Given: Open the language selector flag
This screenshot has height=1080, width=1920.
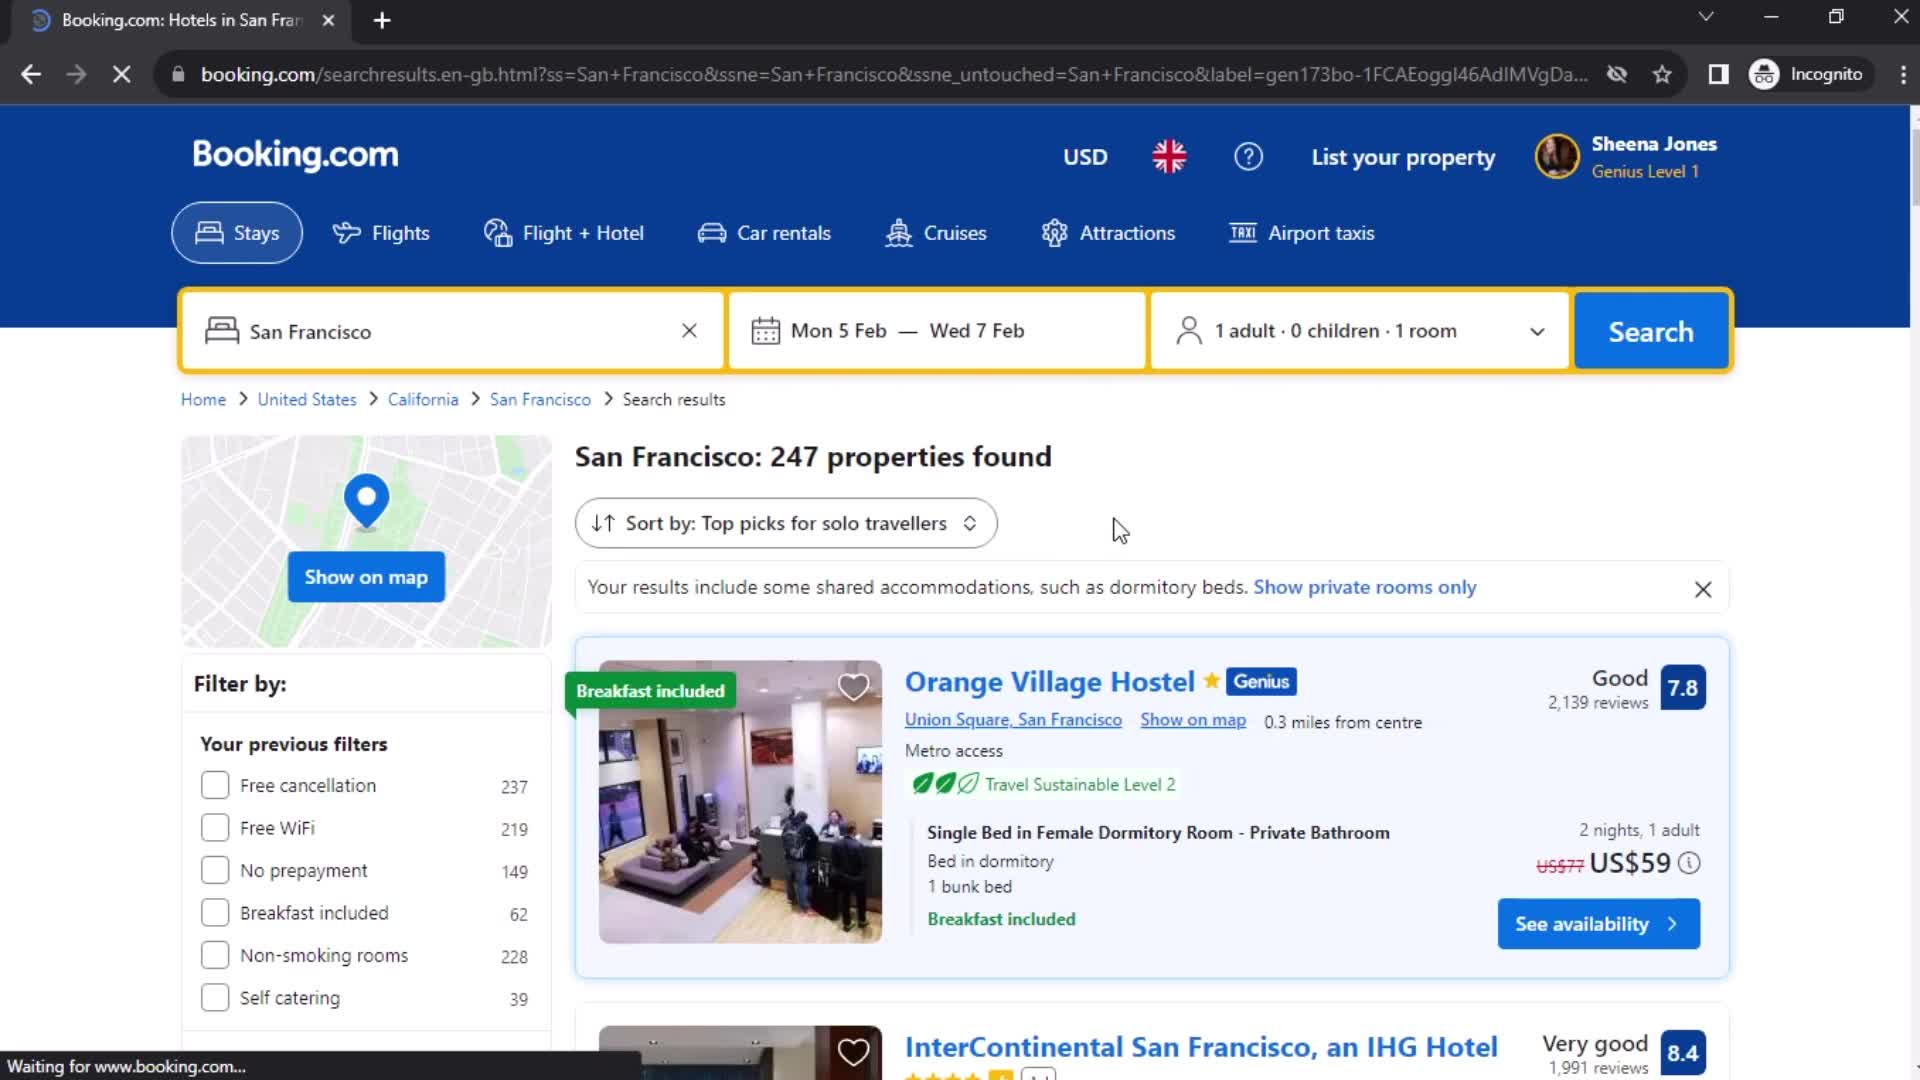Looking at the screenshot, I should coord(1169,156).
